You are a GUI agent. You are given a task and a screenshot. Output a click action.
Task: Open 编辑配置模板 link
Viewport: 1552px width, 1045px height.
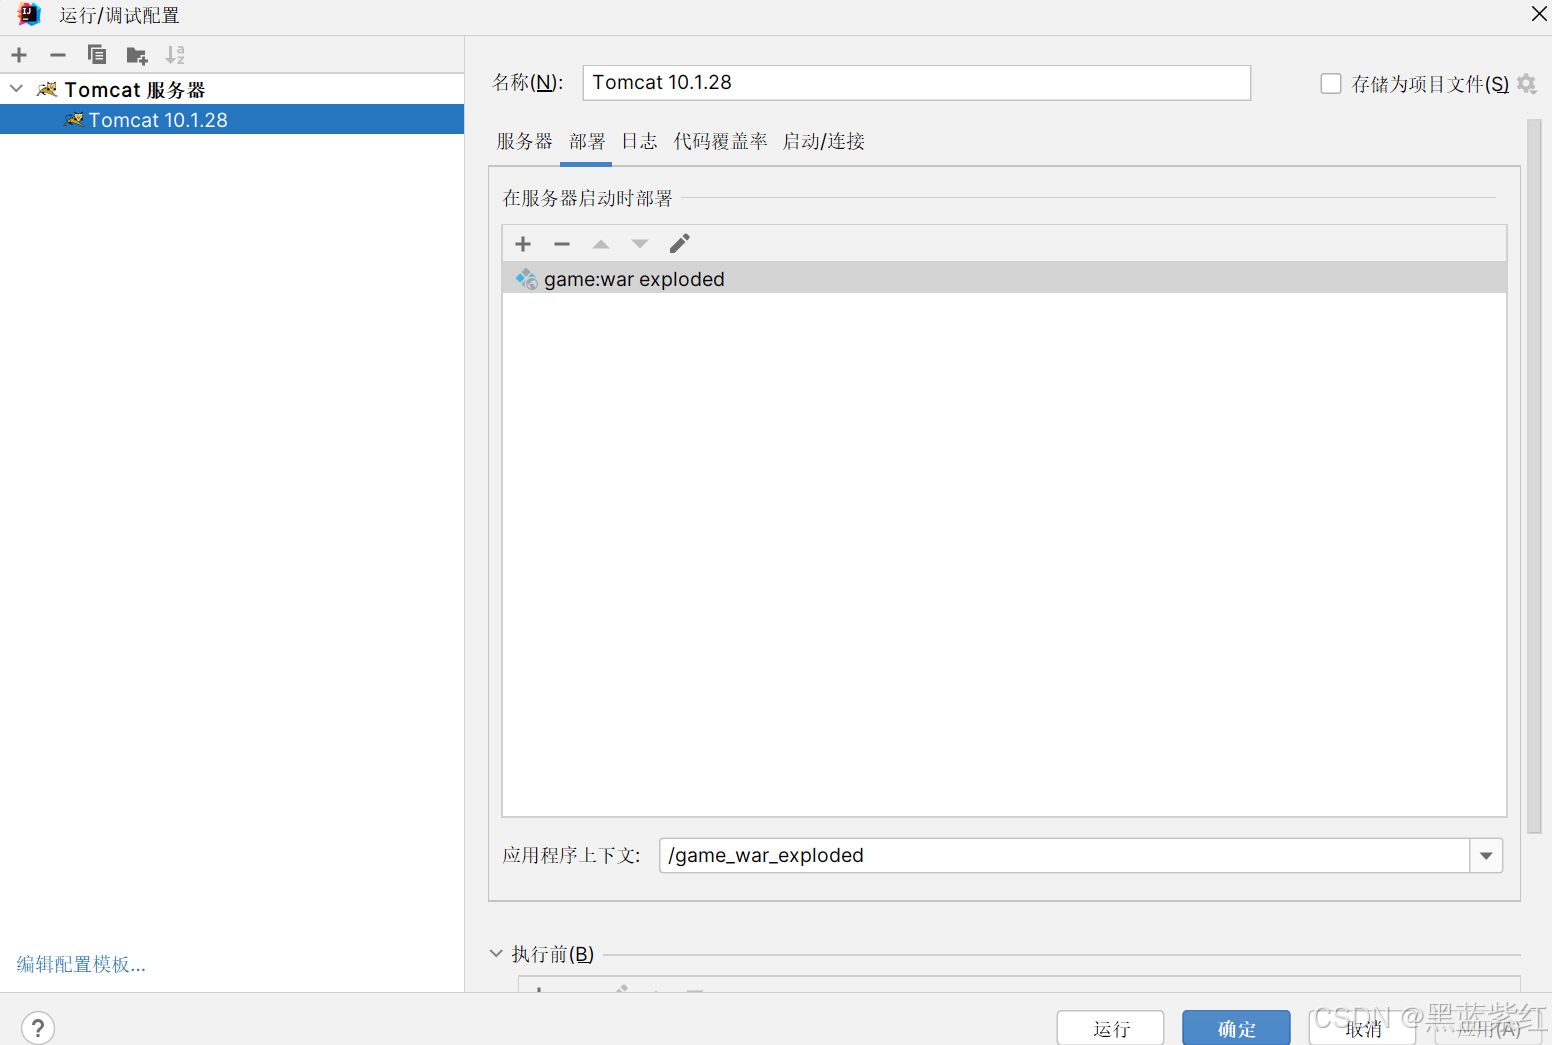click(x=81, y=965)
